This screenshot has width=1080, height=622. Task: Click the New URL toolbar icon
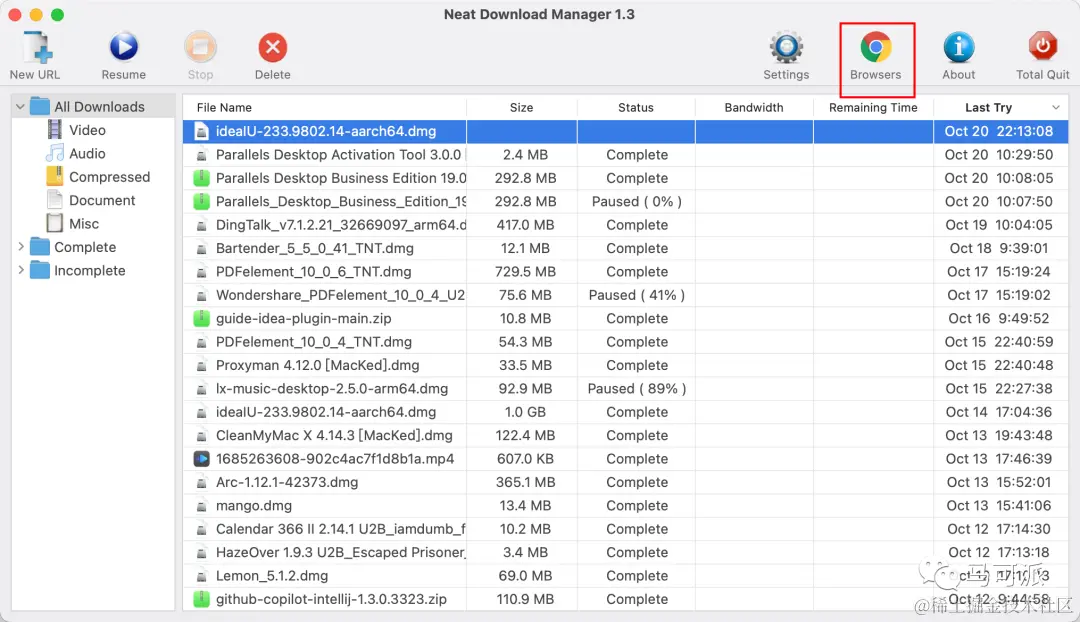tap(35, 48)
